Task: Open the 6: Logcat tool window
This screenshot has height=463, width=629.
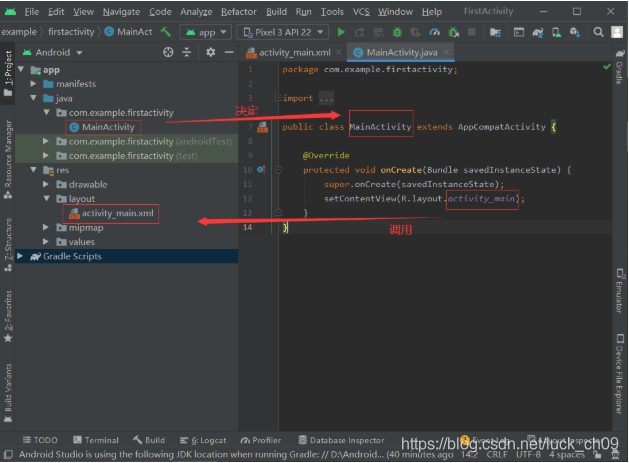Action: click(203, 440)
